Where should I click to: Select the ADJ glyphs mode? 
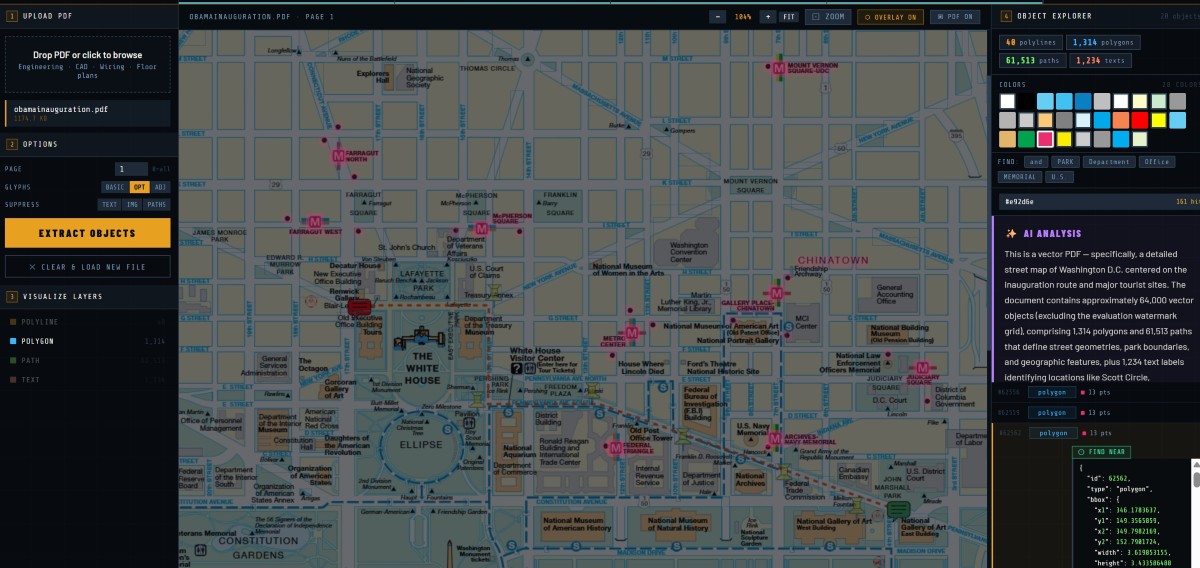click(x=161, y=187)
